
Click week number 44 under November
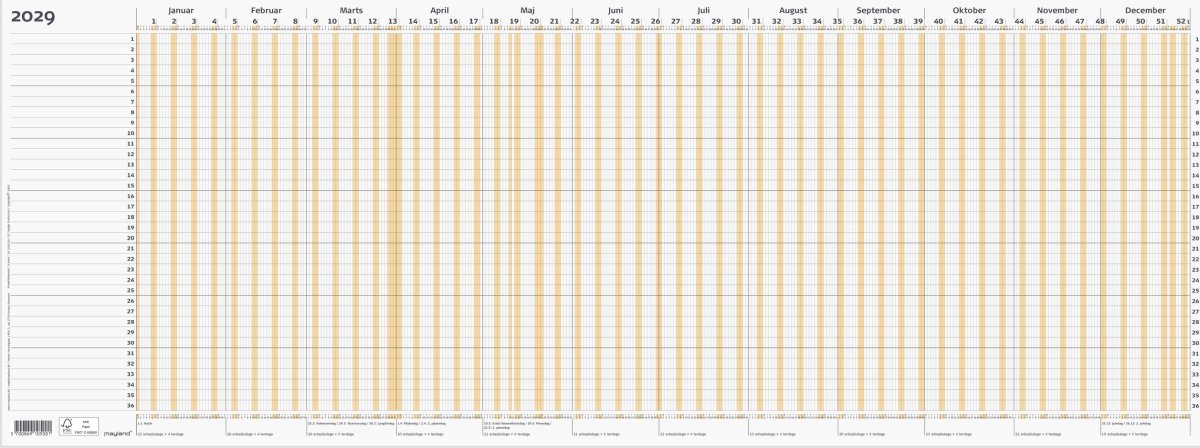pyautogui.click(x=1019, y=21)
